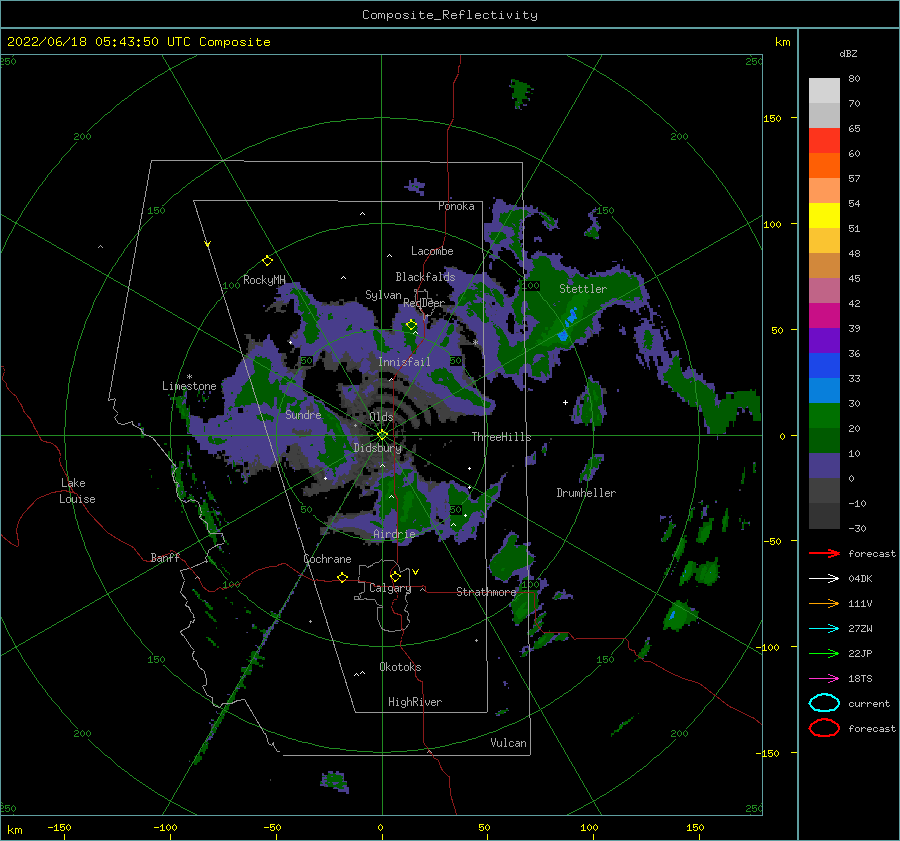Click the Okotoks city label
This screenshot has height=841, width=900.
(x=400, y=667)
